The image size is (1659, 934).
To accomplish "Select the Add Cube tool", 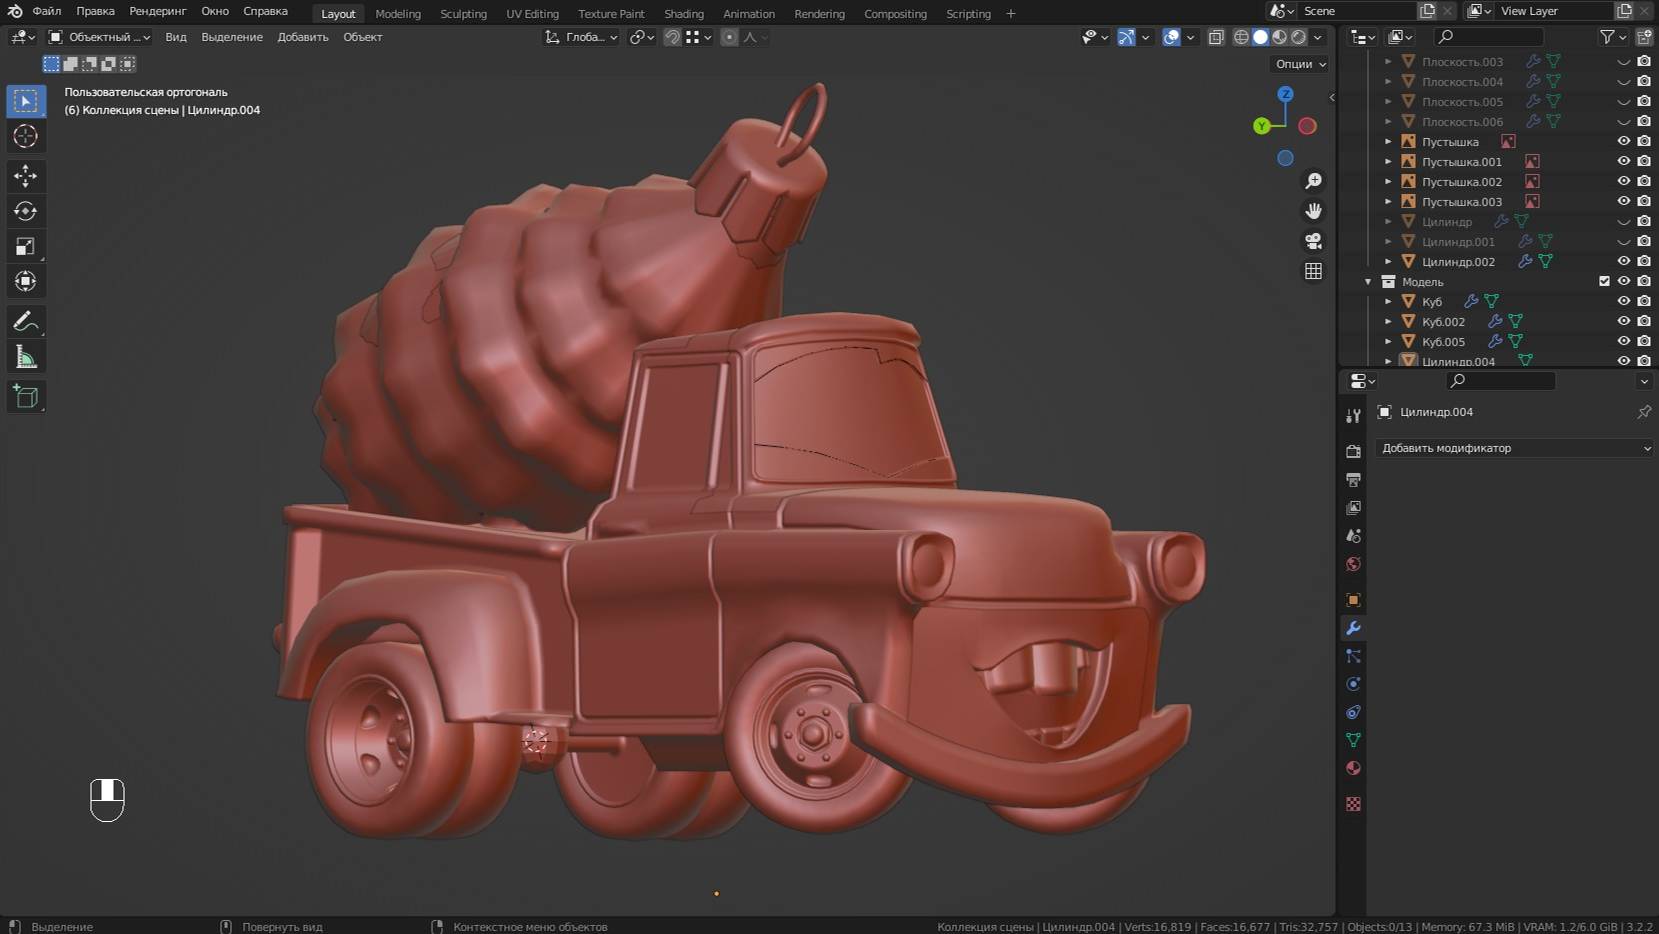I will pos(26,397).
